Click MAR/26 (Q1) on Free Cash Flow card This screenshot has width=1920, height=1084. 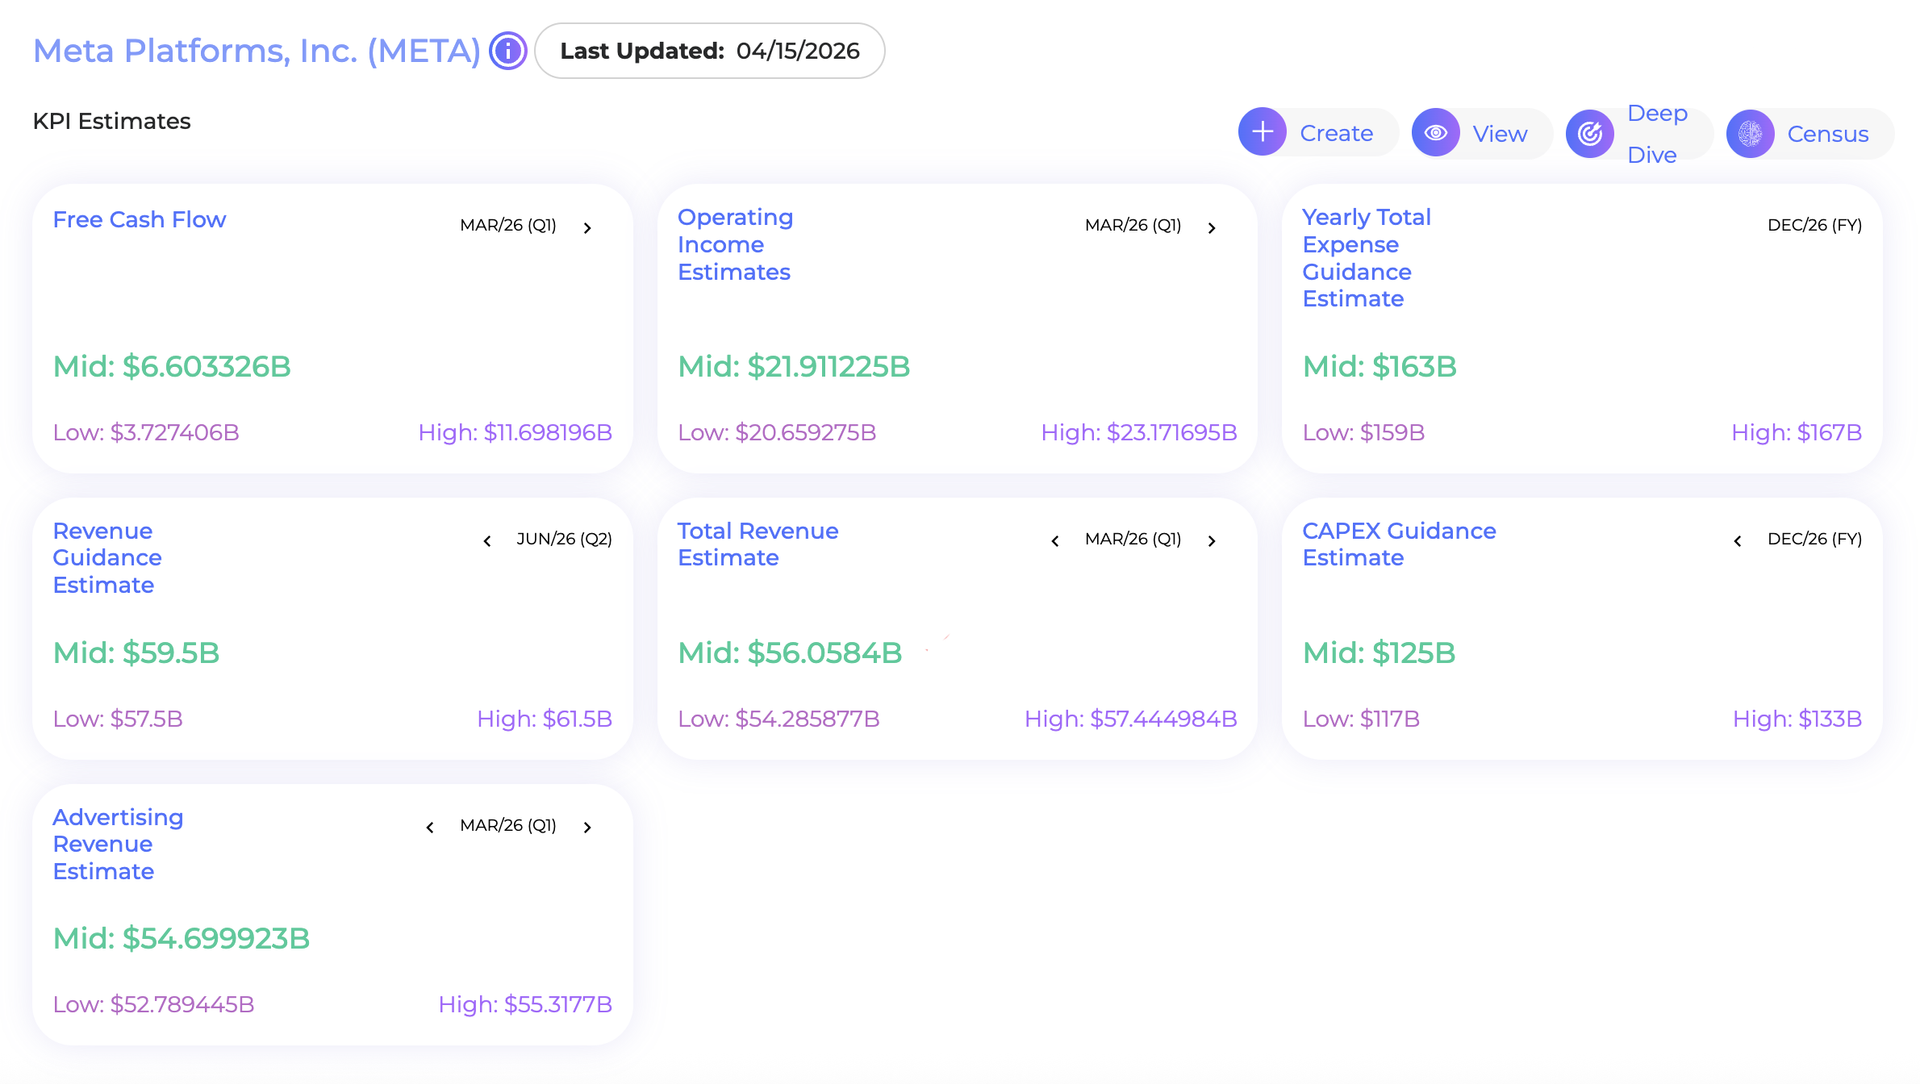[508, 225]
